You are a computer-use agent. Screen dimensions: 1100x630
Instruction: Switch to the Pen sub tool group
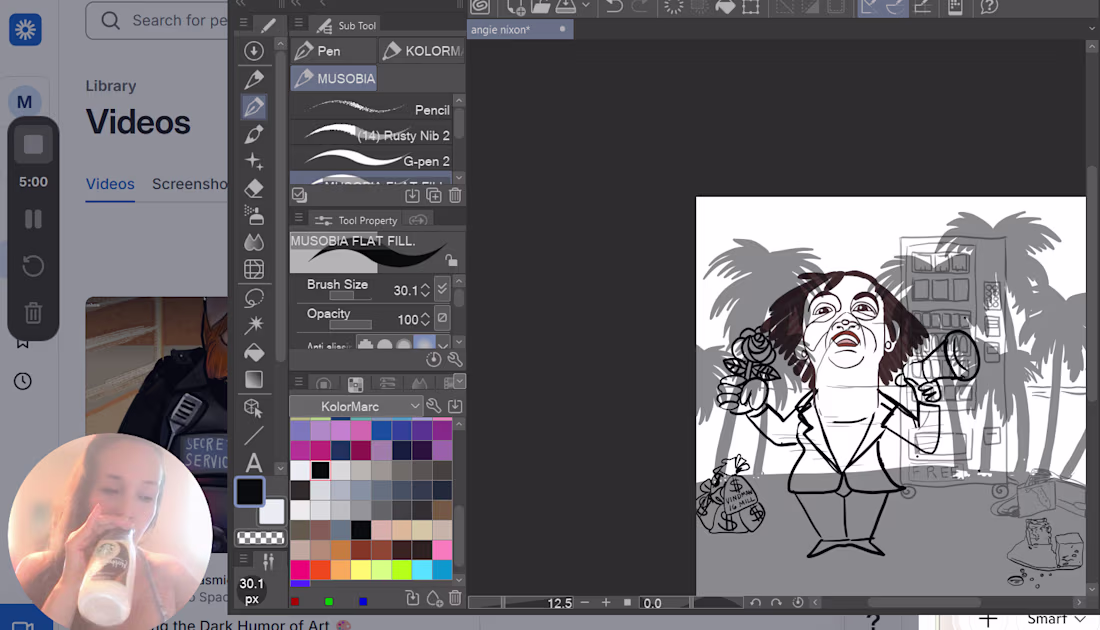(333, 51)
